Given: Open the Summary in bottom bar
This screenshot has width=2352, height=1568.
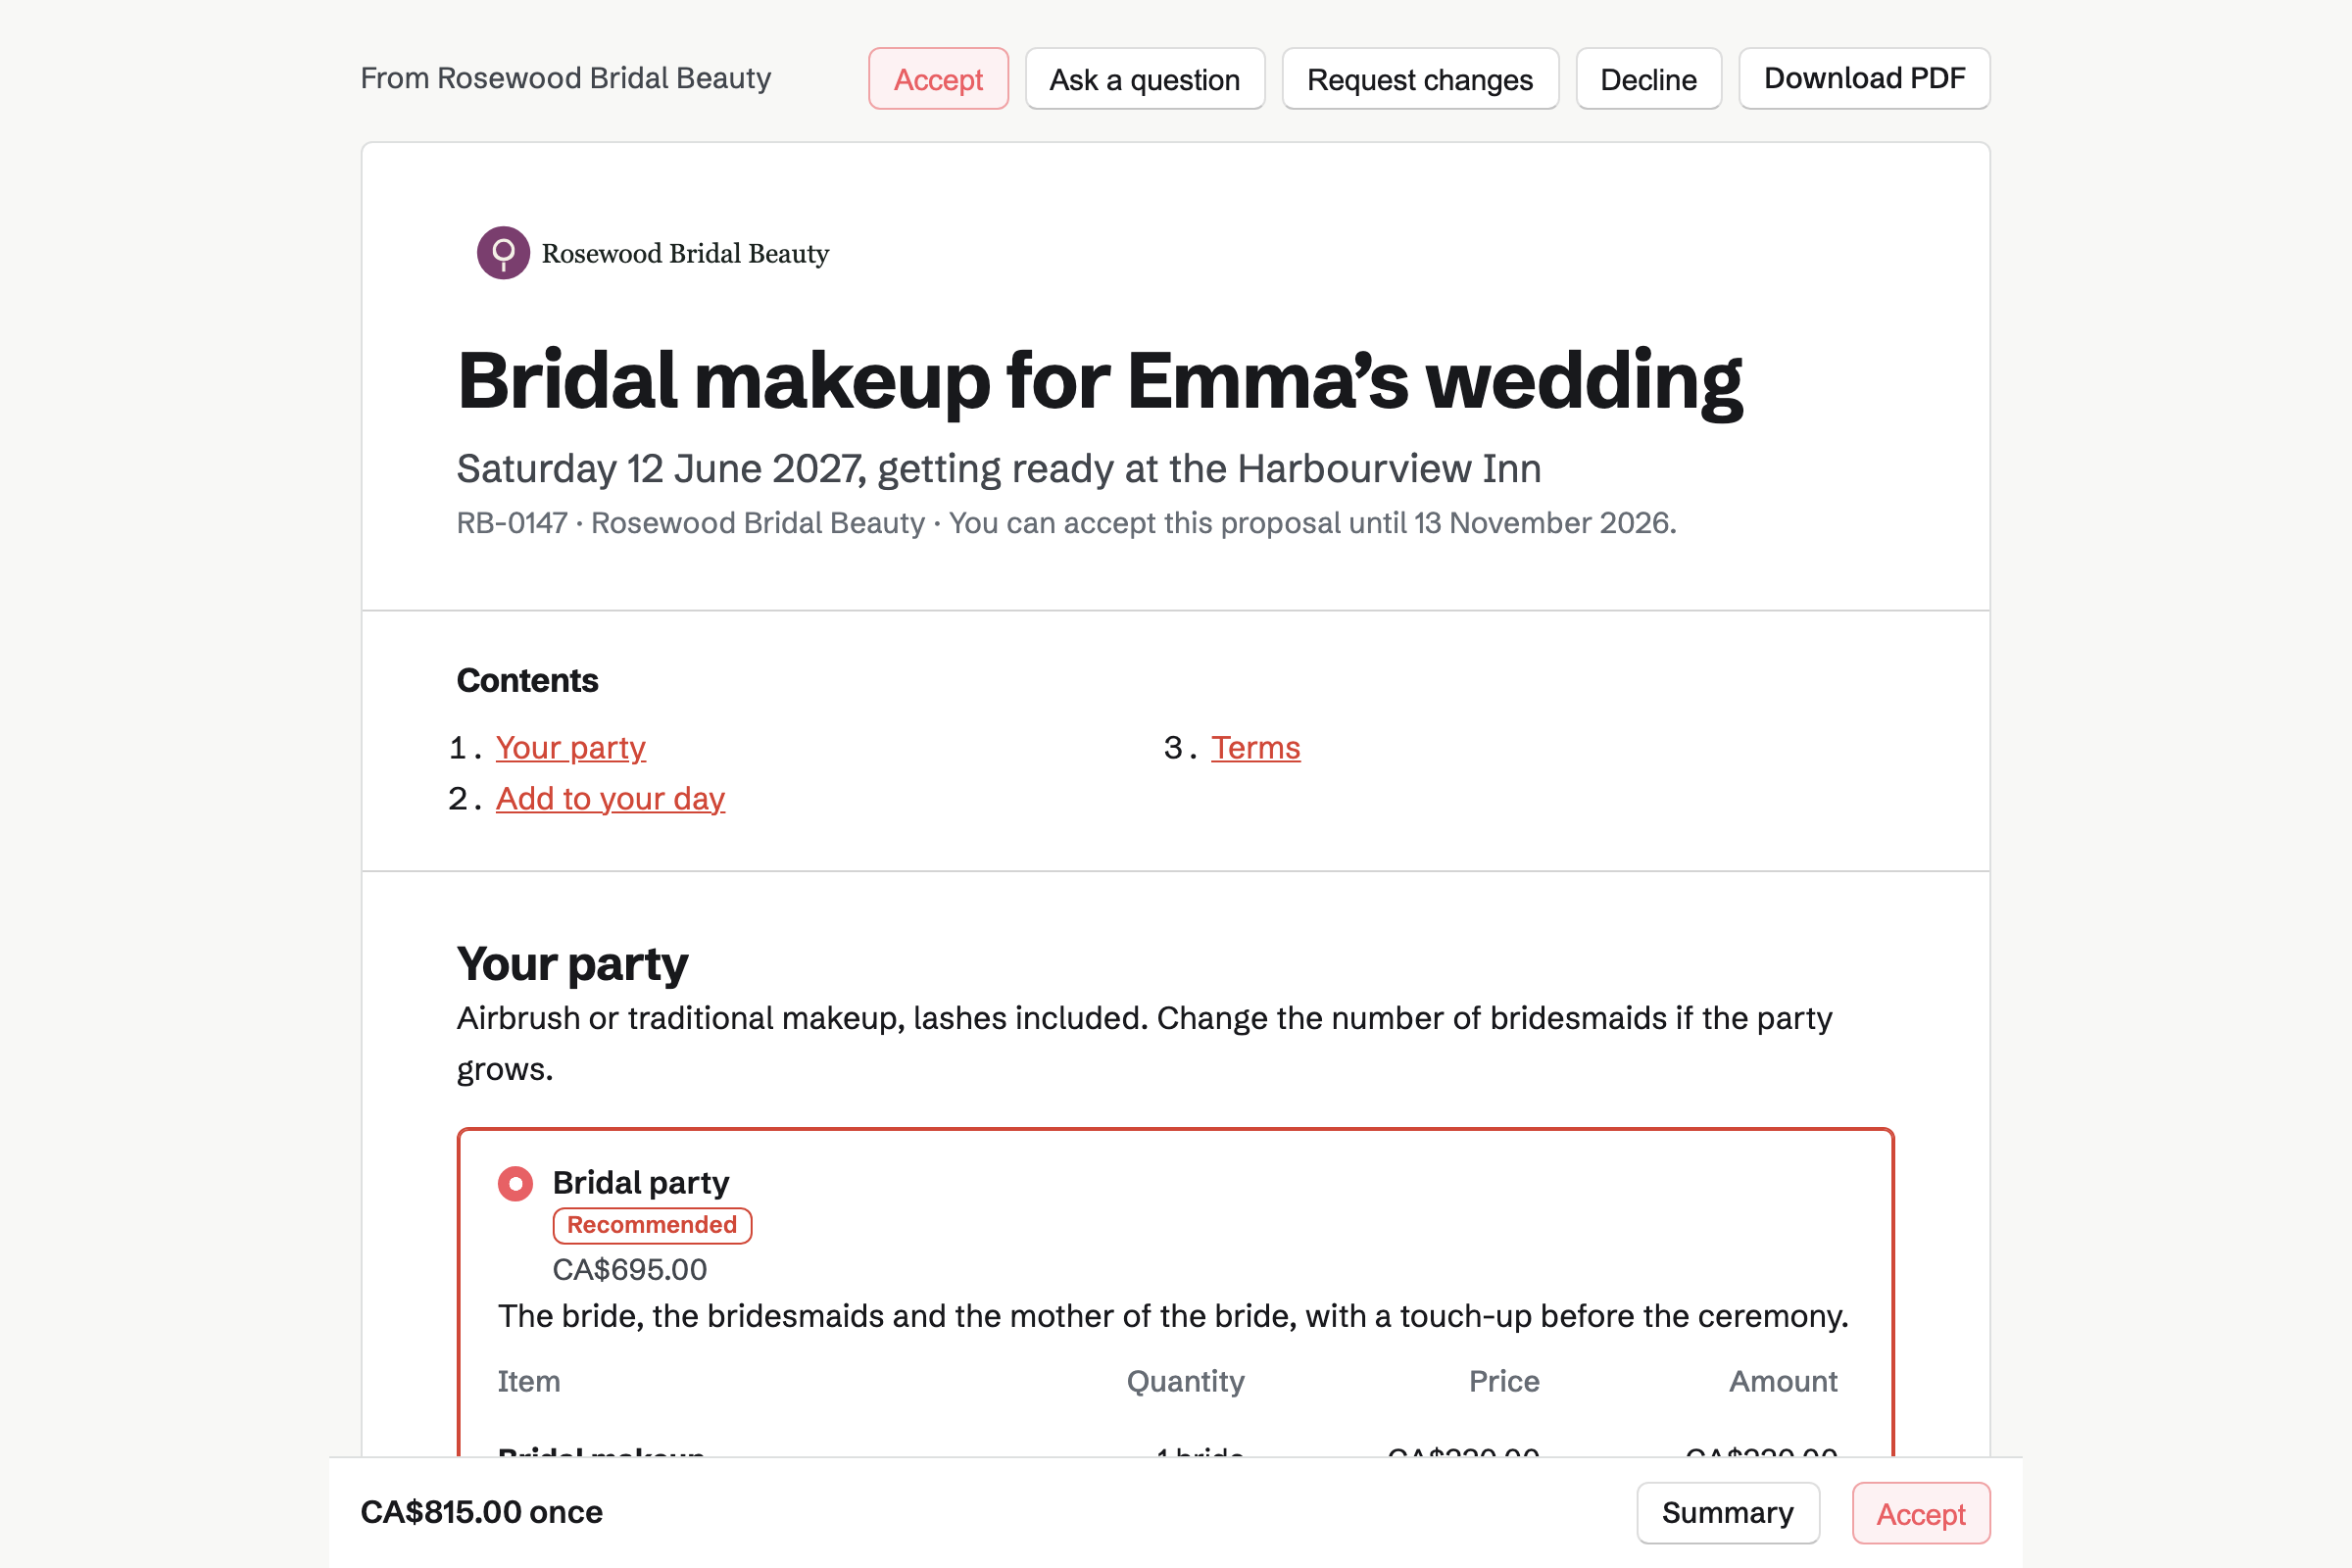Looking at the screenshot, I should click(x=1727, y=1513).
